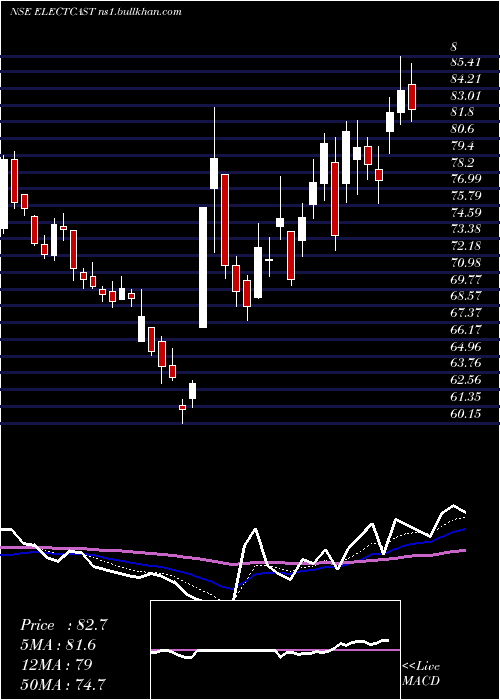This screenshot has height=700, width=500.
Task: Click the 64.96 price axis label
Action: (x=466, y=346)
